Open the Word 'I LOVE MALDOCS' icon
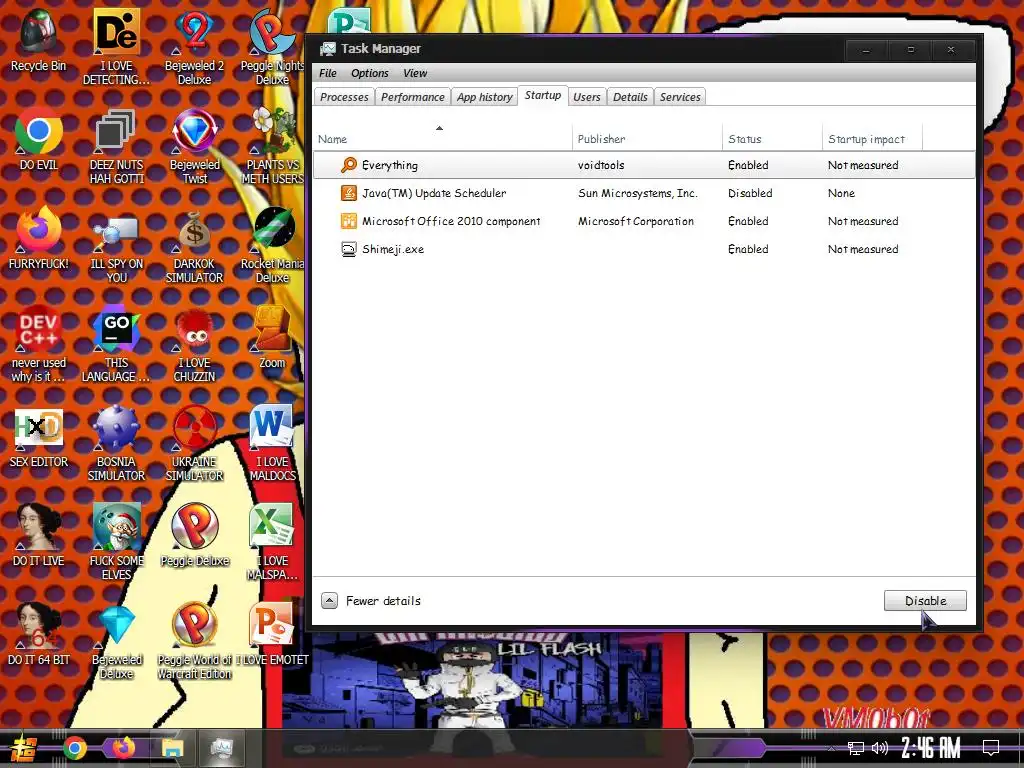 (272, 443)
